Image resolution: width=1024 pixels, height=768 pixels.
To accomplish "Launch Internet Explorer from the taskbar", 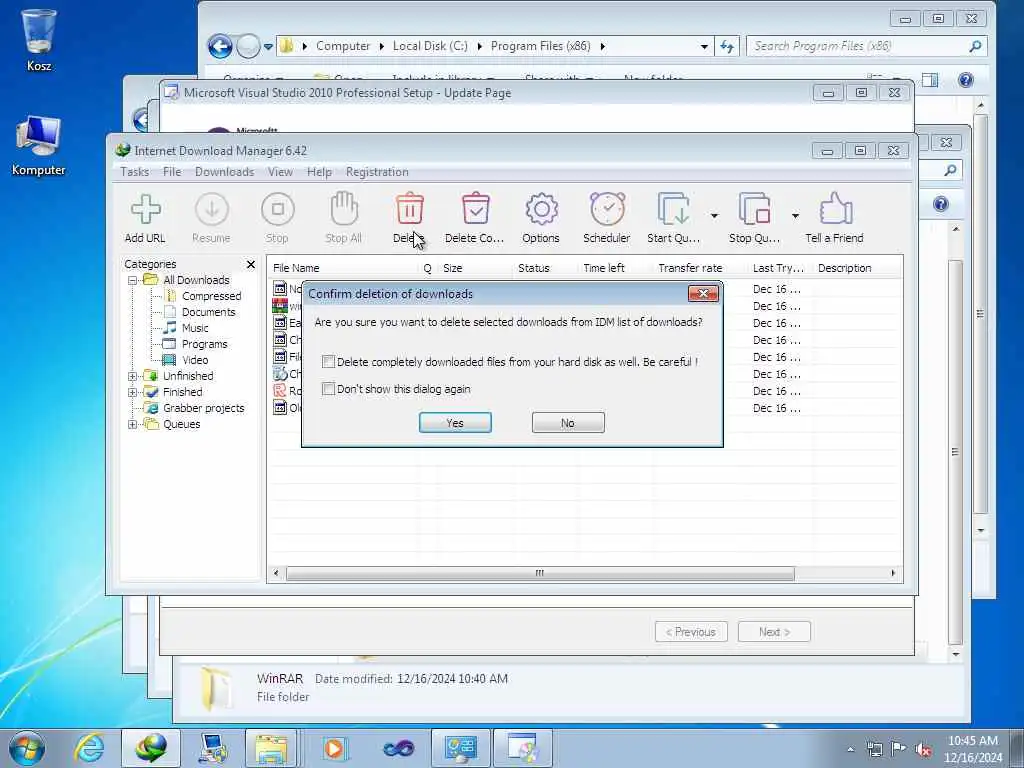I will (x=88, y=748).
